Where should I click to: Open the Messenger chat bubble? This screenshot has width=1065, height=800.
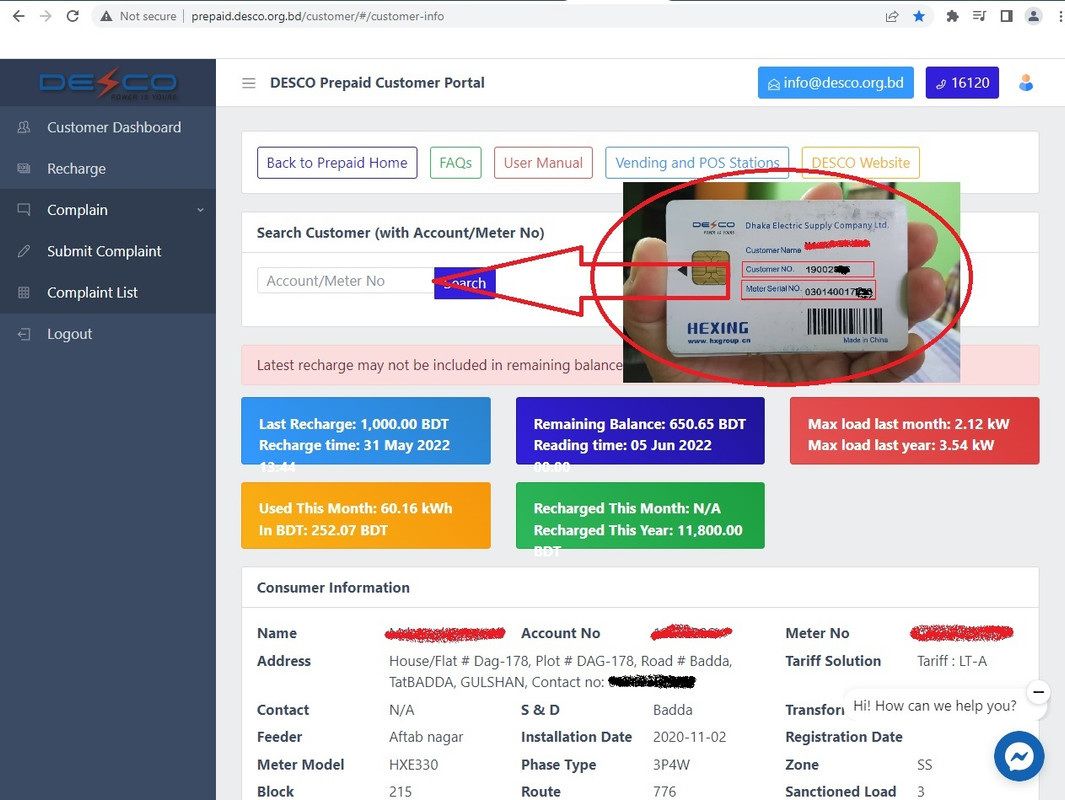coord(1019,756)
